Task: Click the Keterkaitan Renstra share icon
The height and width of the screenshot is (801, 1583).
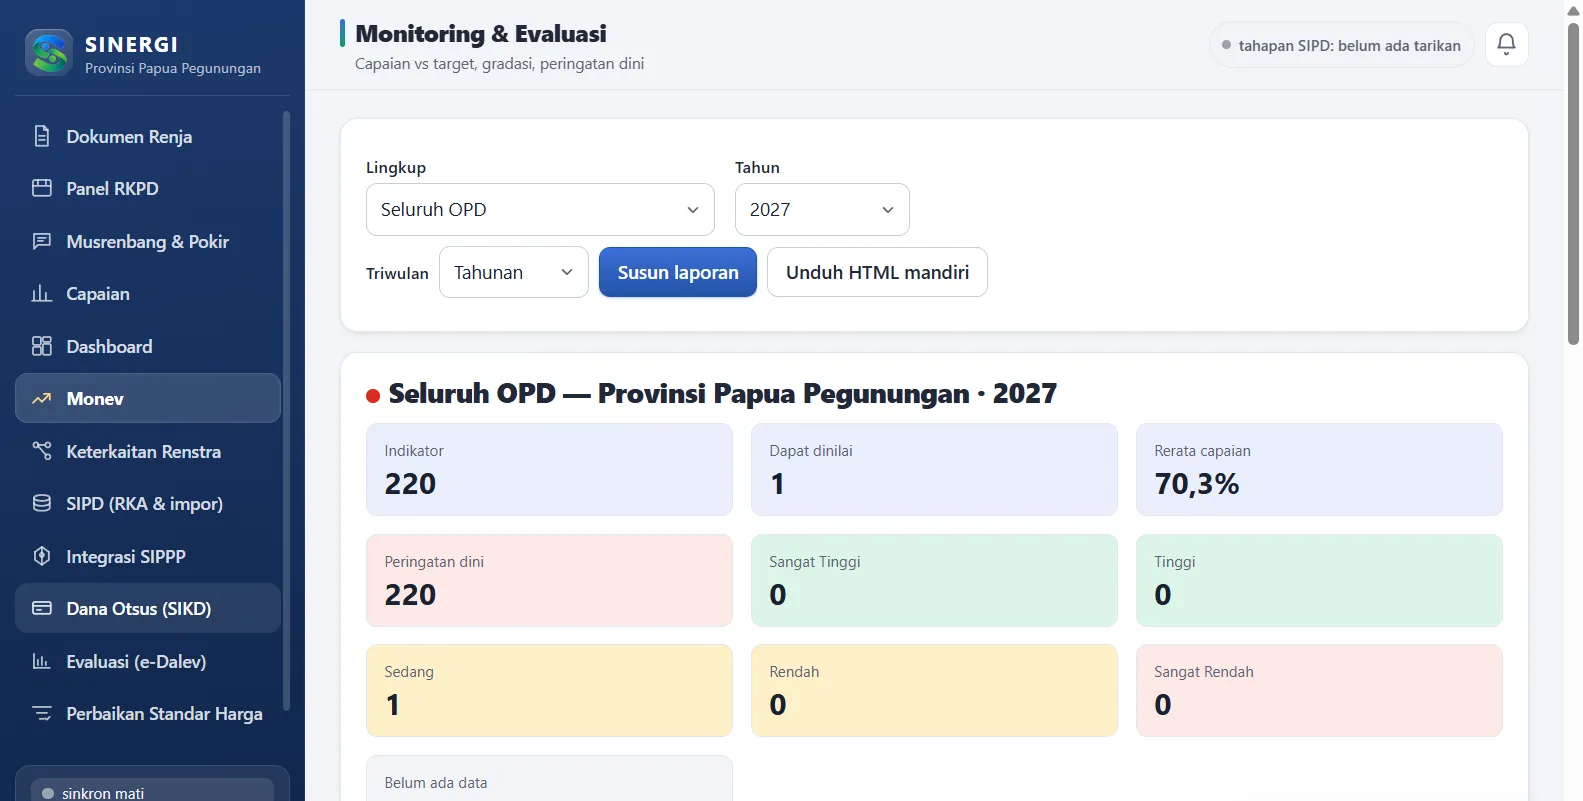Action: pos(42,451)
